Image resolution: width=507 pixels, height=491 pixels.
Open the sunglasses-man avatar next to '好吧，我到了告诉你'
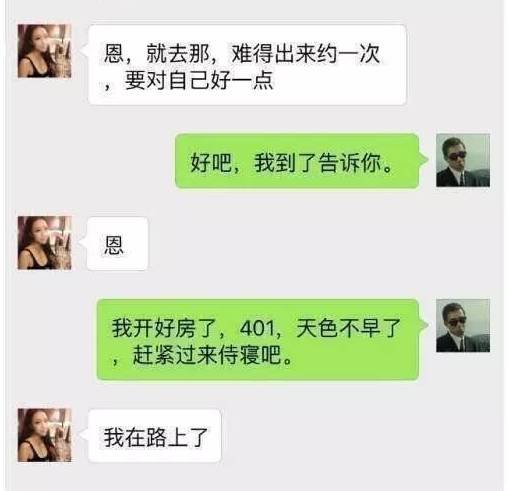[463, 160]
